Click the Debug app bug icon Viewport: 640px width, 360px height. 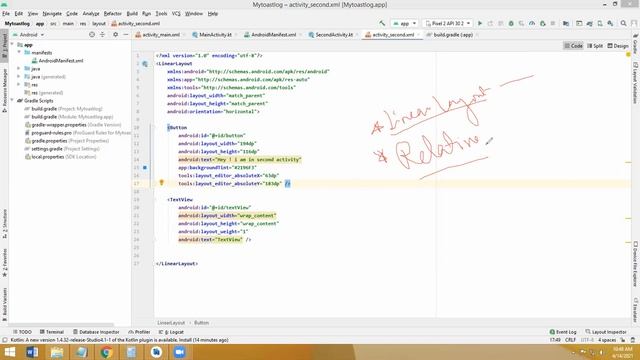click(511, 24)
